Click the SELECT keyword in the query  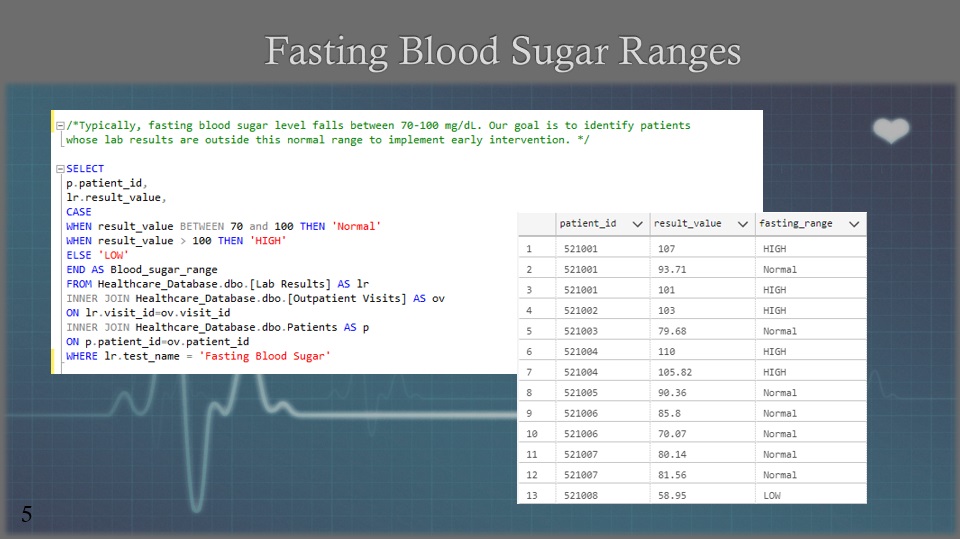pos(85,168)
